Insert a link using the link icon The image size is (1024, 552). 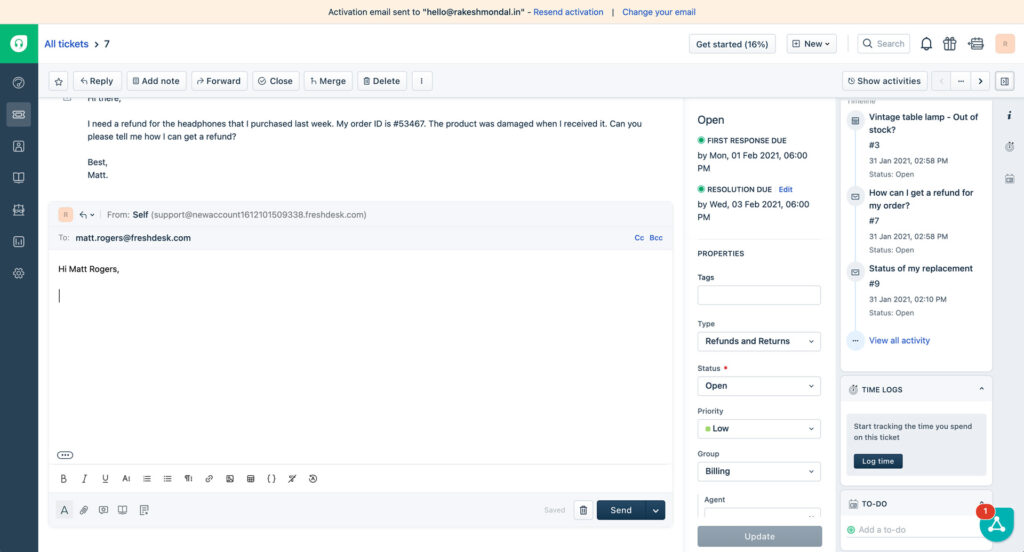[209, 479]
